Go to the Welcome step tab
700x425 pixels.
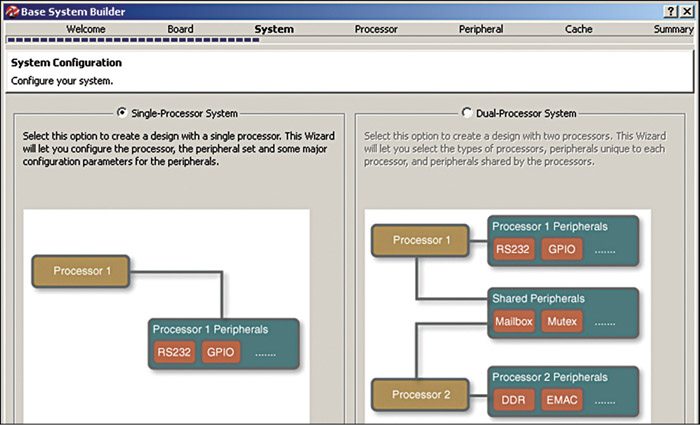tap(85, 29)
